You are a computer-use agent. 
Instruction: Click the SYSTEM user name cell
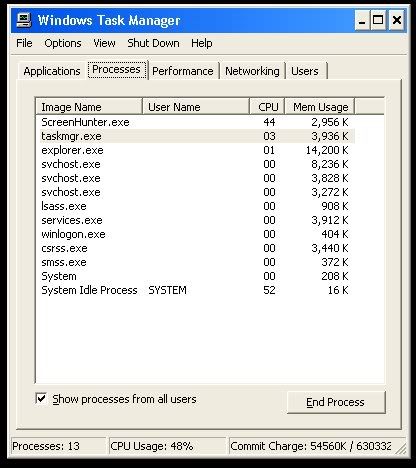(x=167, y=290)
